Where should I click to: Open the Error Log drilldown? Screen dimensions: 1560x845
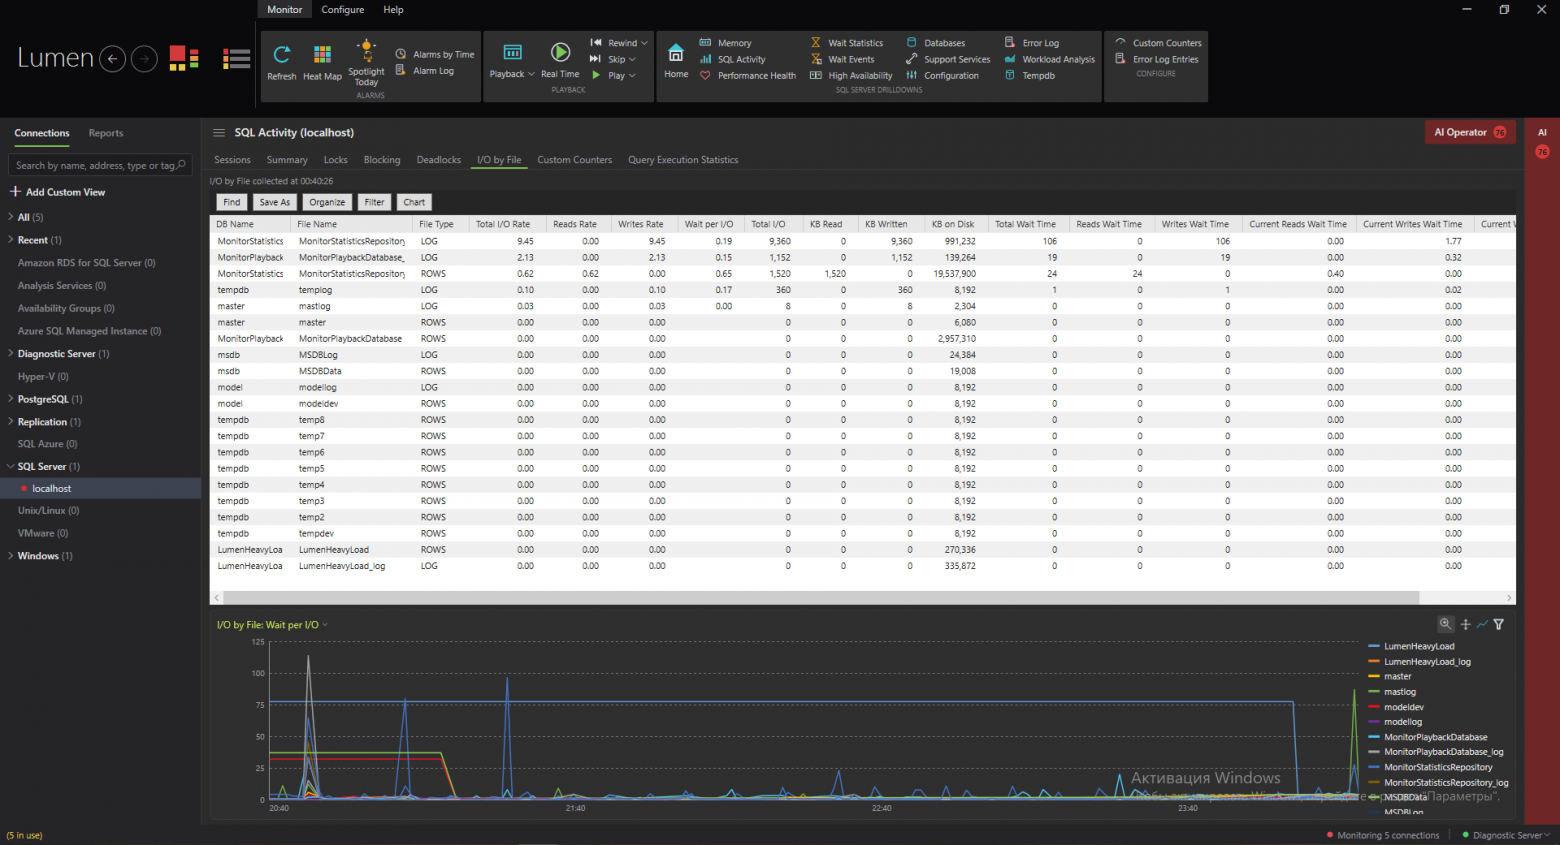[1031, 43]
